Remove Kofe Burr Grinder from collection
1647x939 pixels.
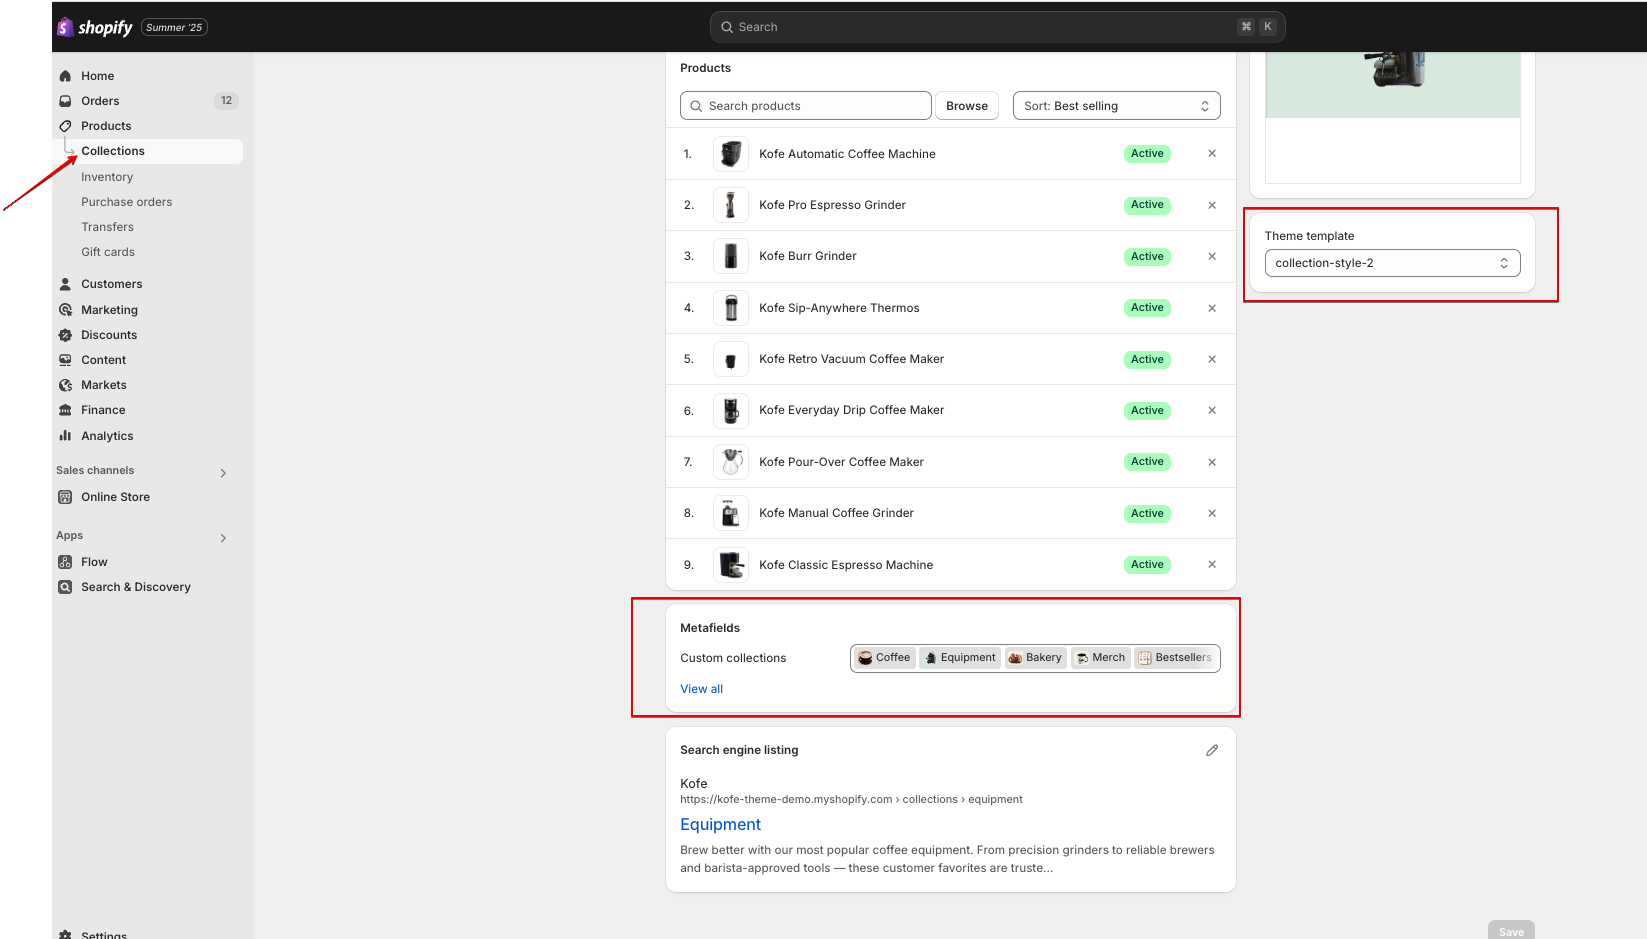[x=1212, y=257]
